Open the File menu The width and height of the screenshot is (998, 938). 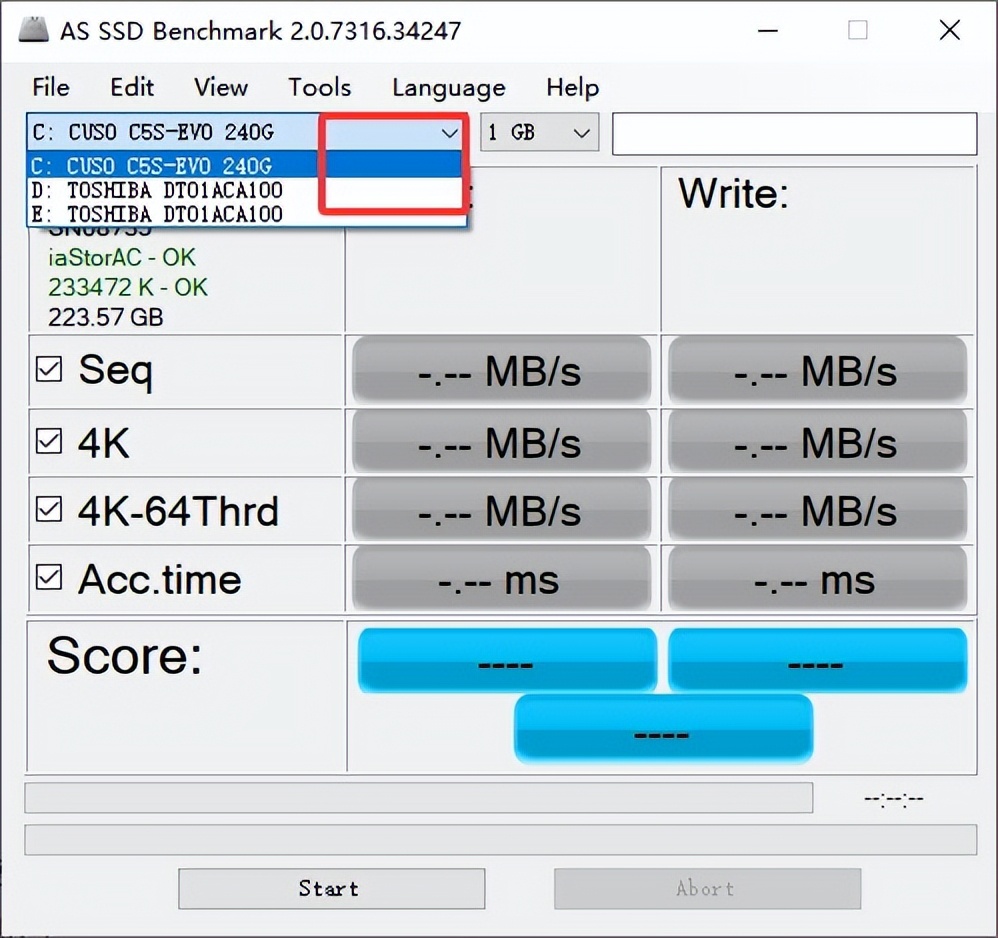[50, 87]
